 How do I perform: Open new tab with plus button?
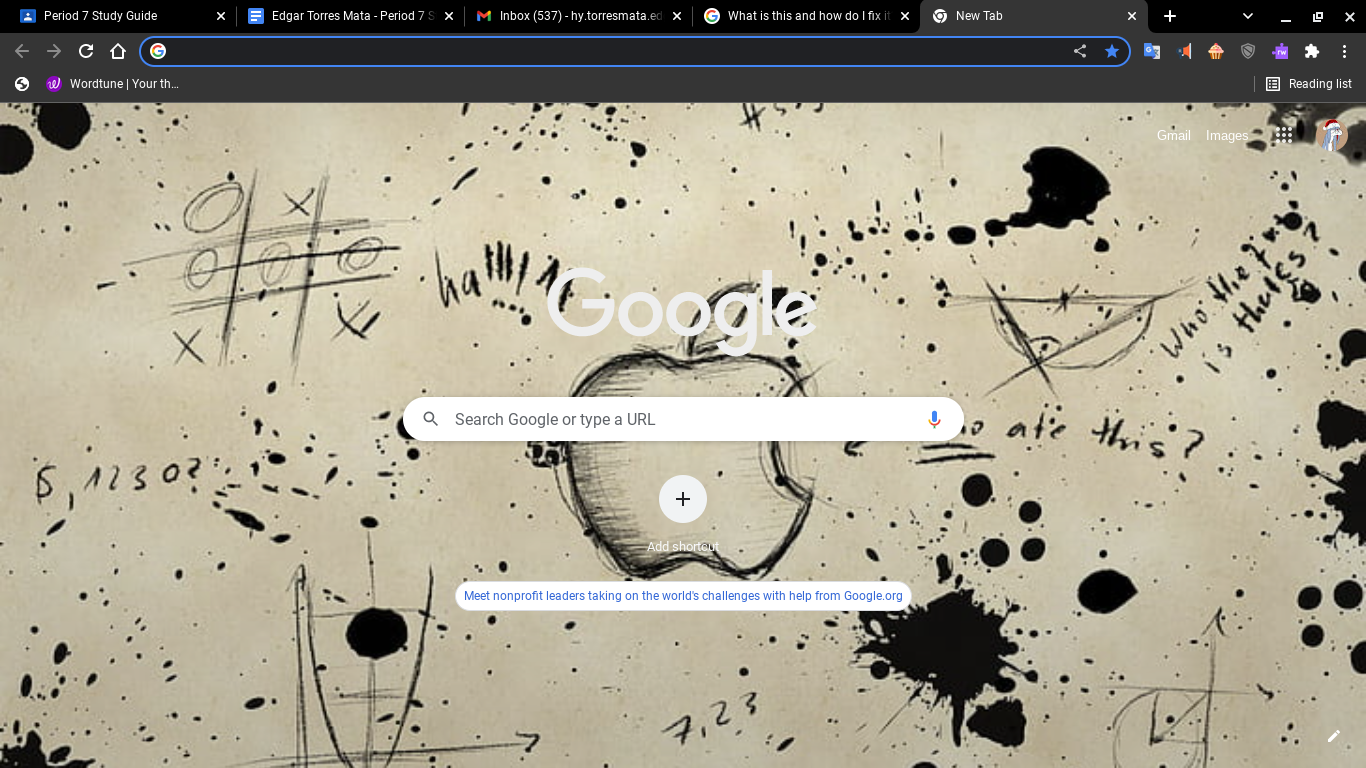point(1170,16)
